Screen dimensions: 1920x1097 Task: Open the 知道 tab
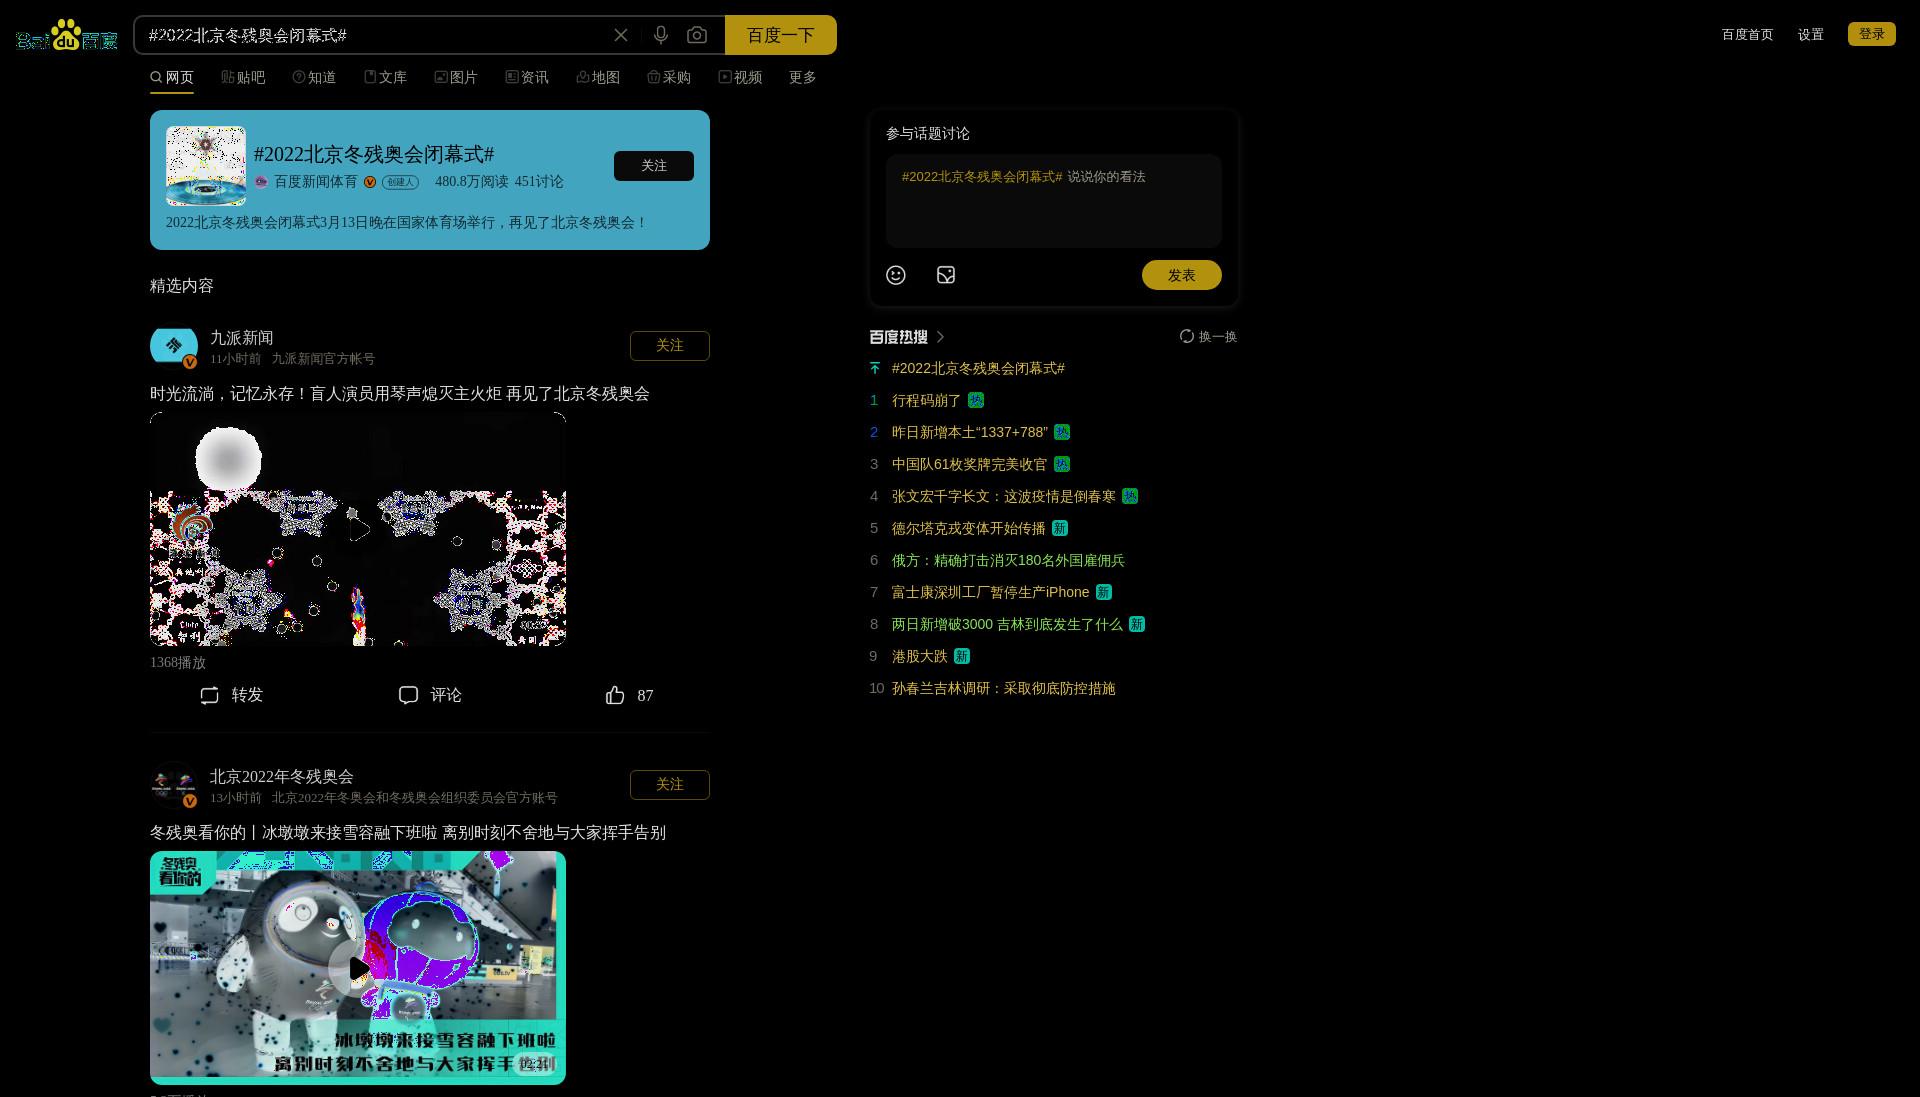pos(314,77)
